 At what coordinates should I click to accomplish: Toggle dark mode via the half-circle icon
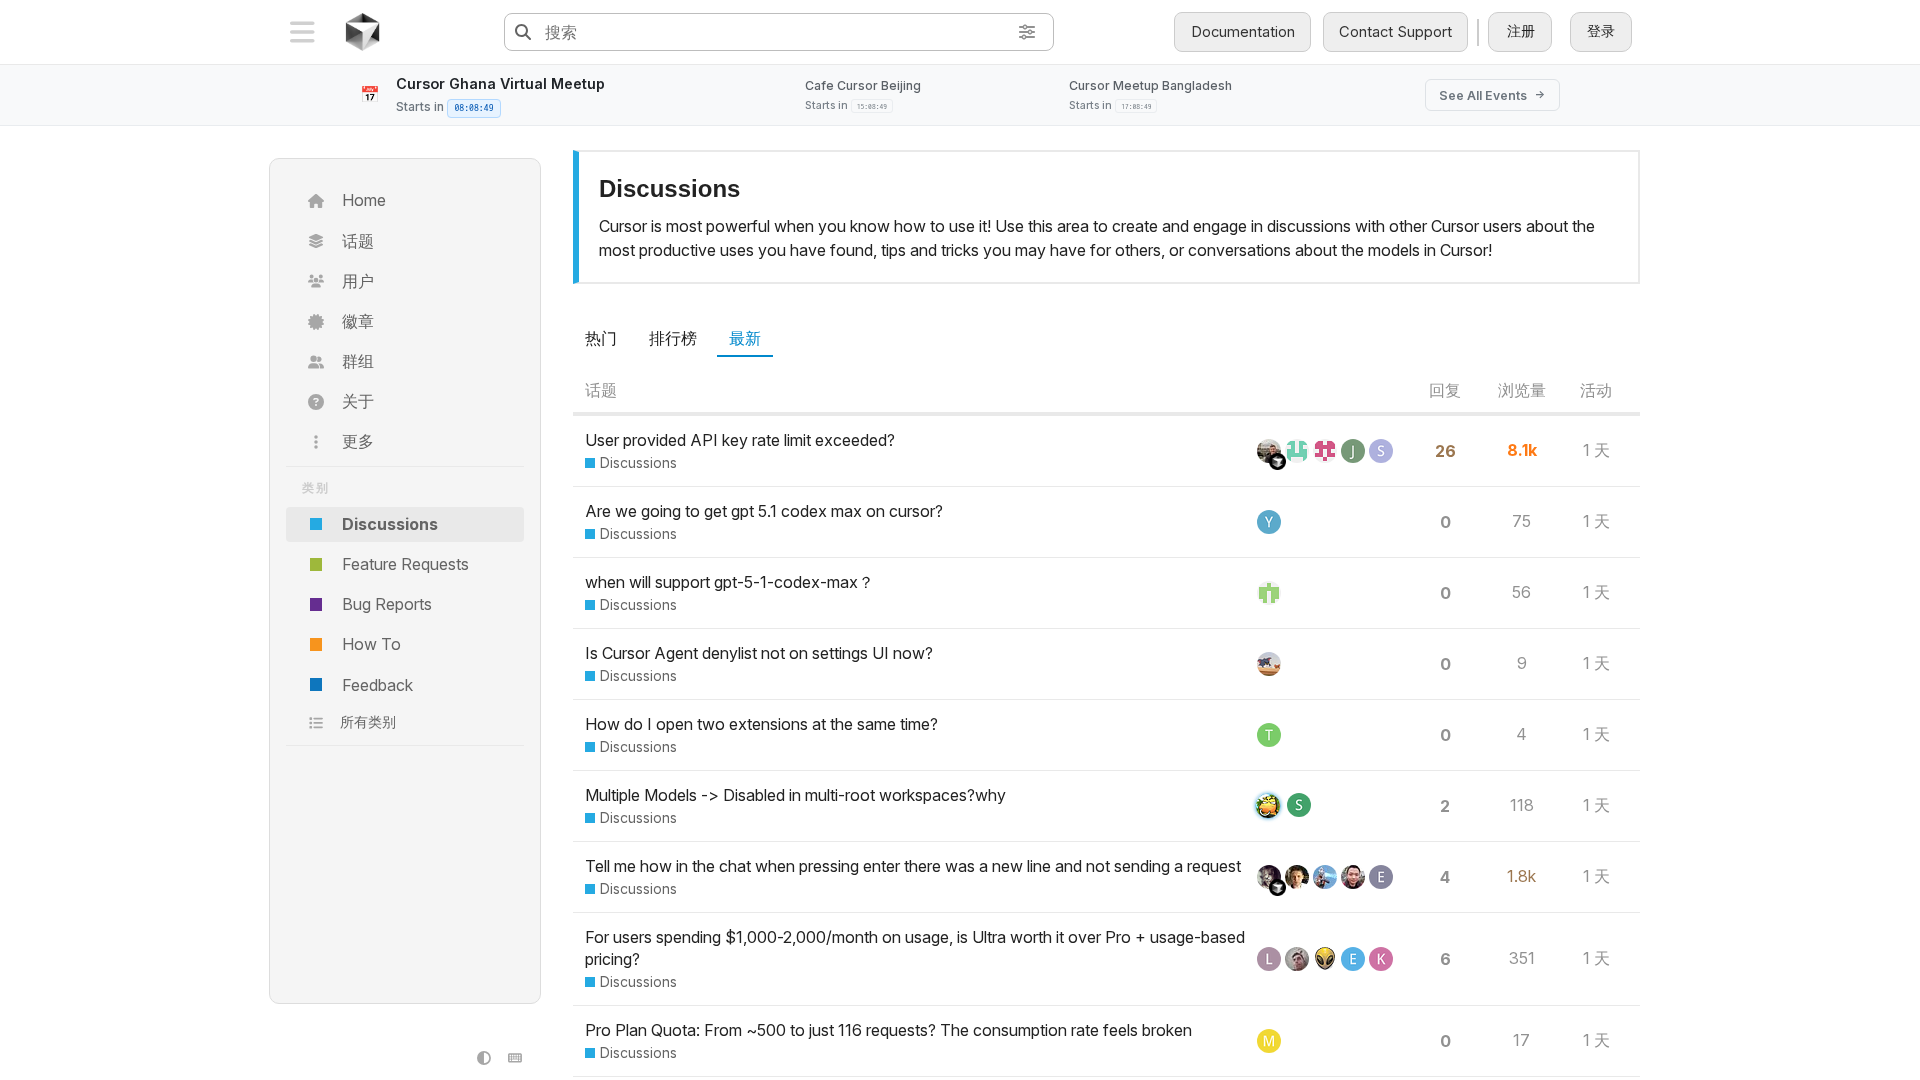(x=484, y=1058)
